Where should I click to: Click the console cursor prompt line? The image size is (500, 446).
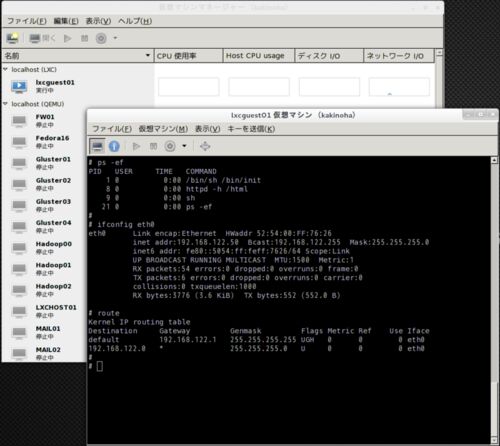[x=96, y=366]
